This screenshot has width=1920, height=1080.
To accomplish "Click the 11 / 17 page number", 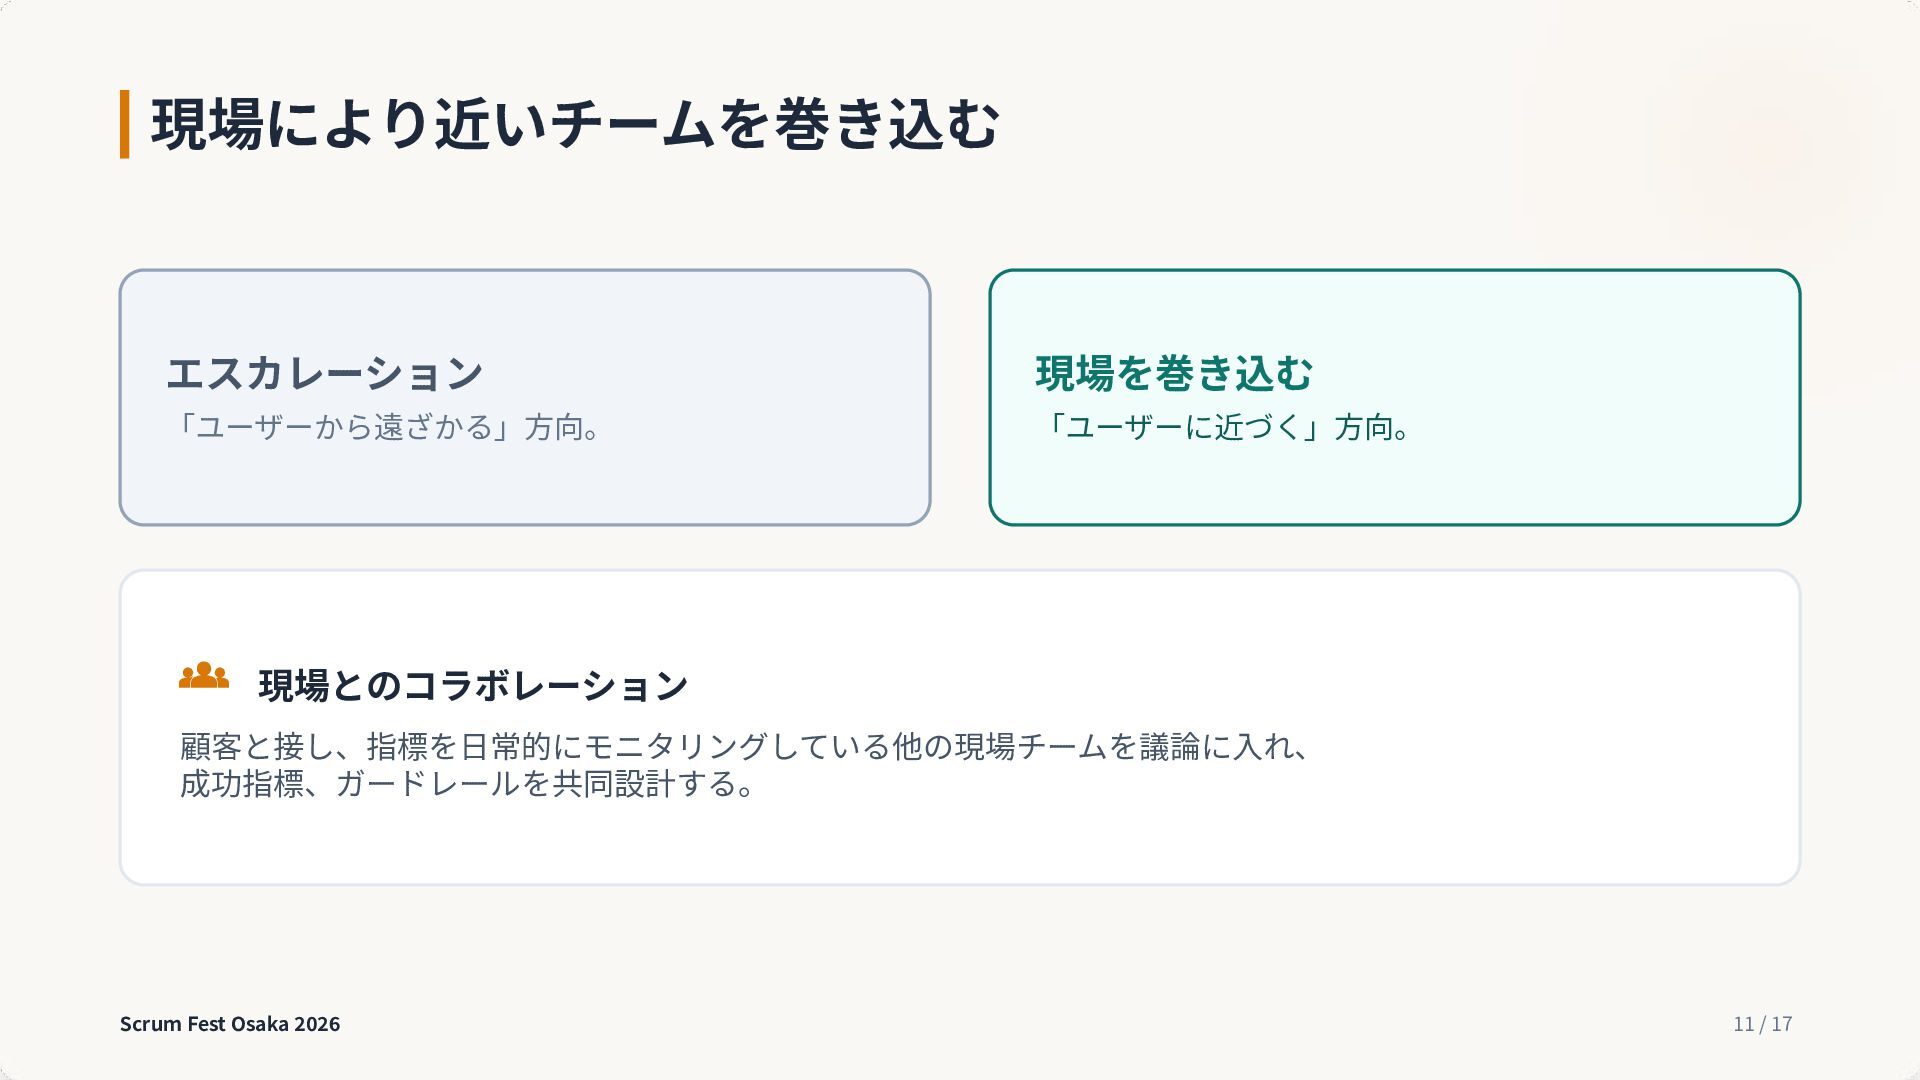I will pos(1763,1023).
